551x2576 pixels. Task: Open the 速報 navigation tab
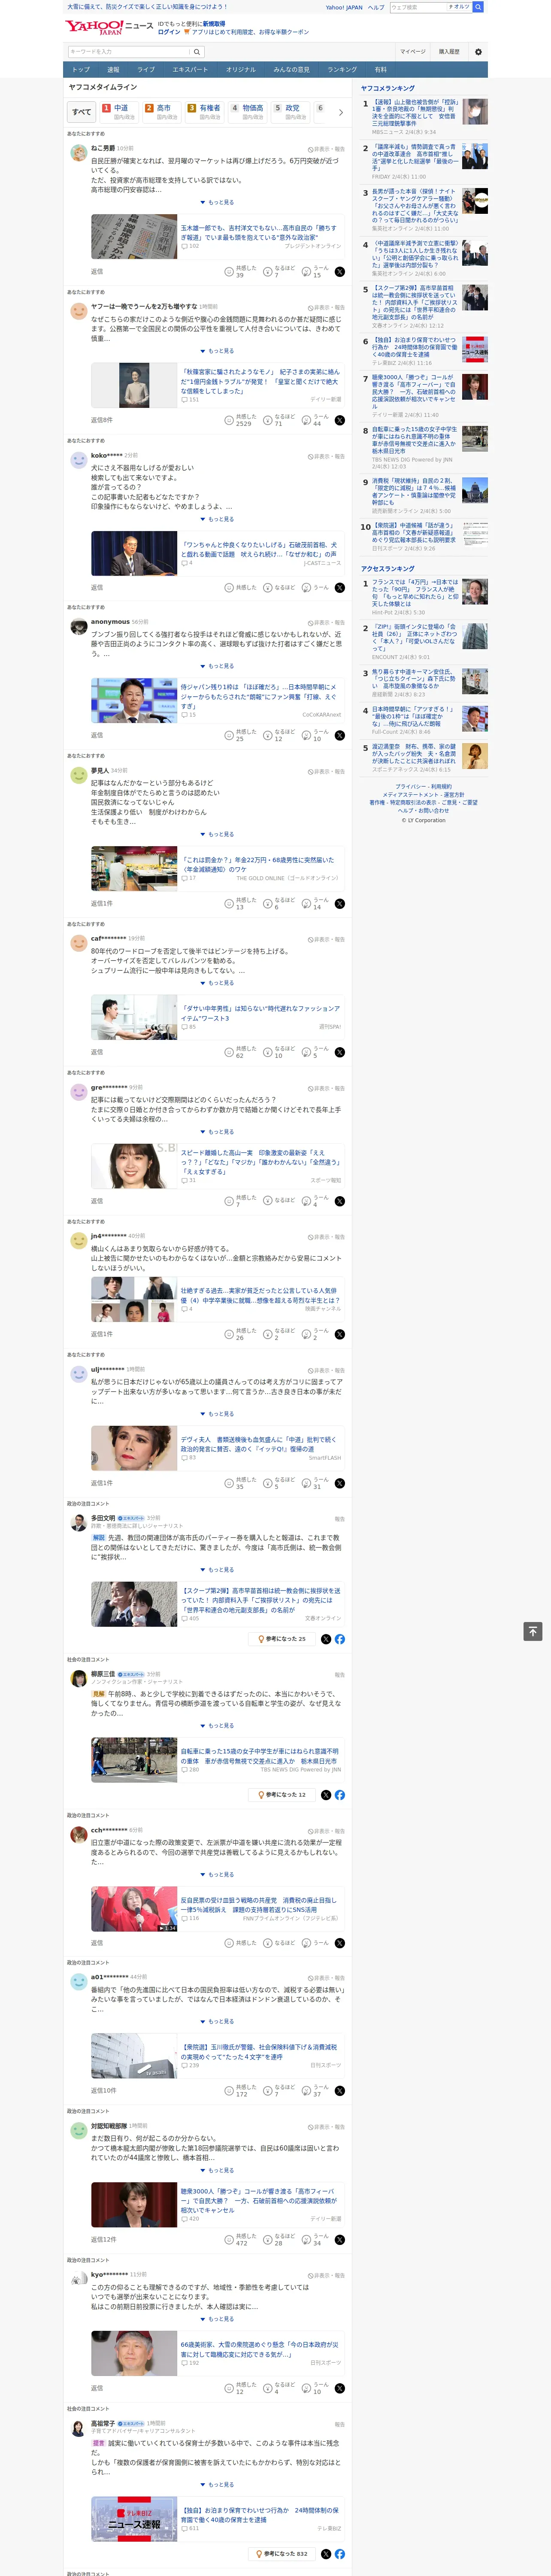[113, 70]
